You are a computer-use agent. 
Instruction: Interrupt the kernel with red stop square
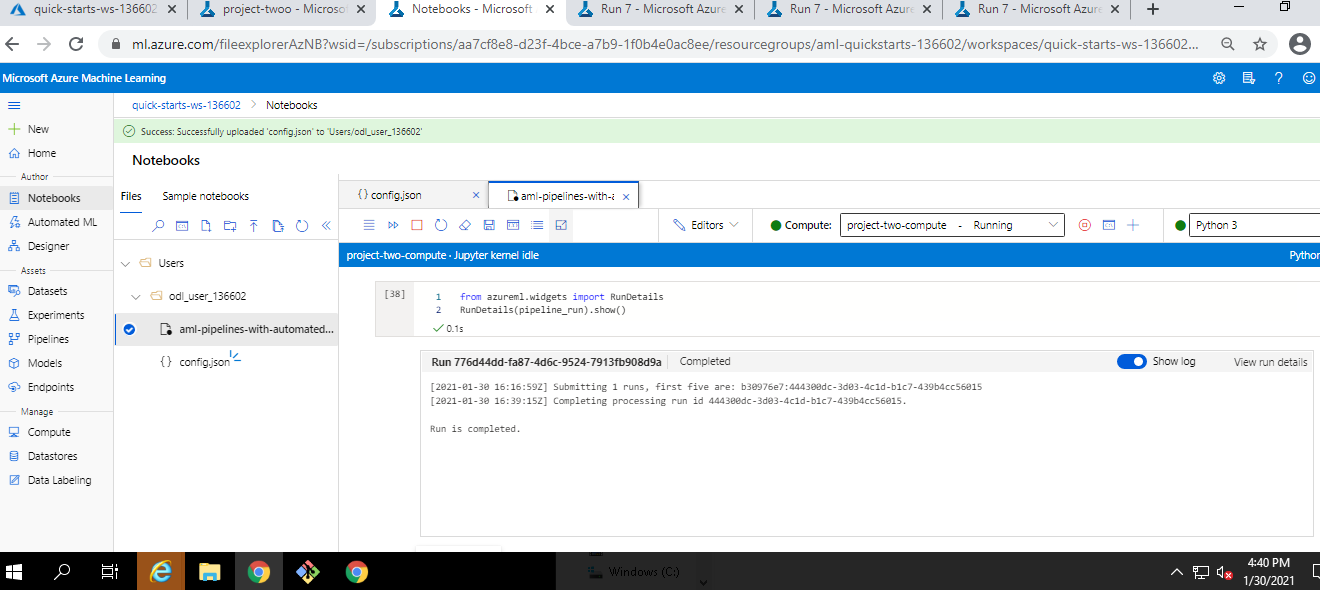417,225
